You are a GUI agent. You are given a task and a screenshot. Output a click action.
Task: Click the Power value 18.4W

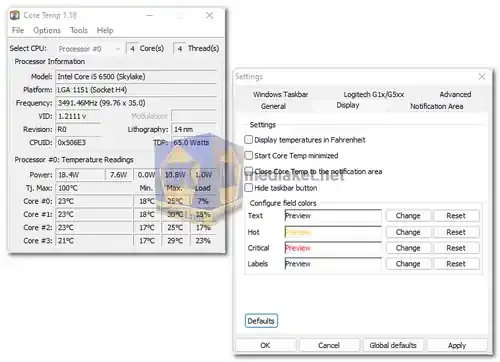point(80,175)
